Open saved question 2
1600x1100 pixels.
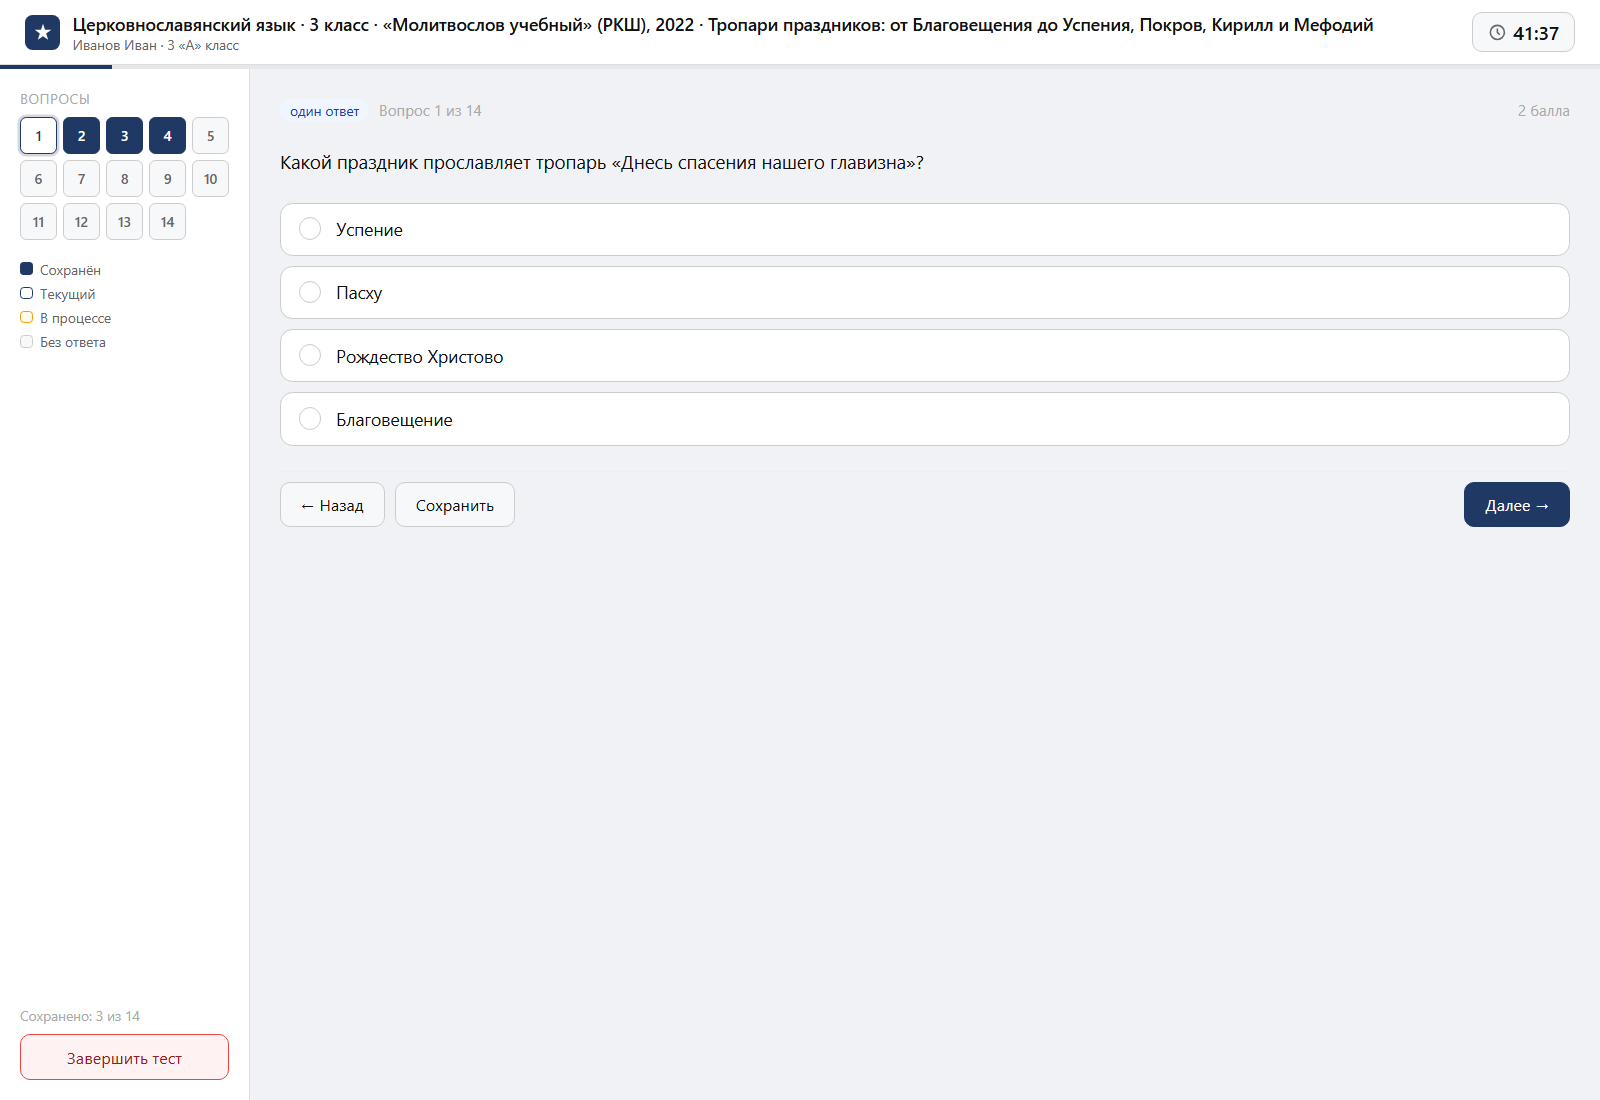82,136
